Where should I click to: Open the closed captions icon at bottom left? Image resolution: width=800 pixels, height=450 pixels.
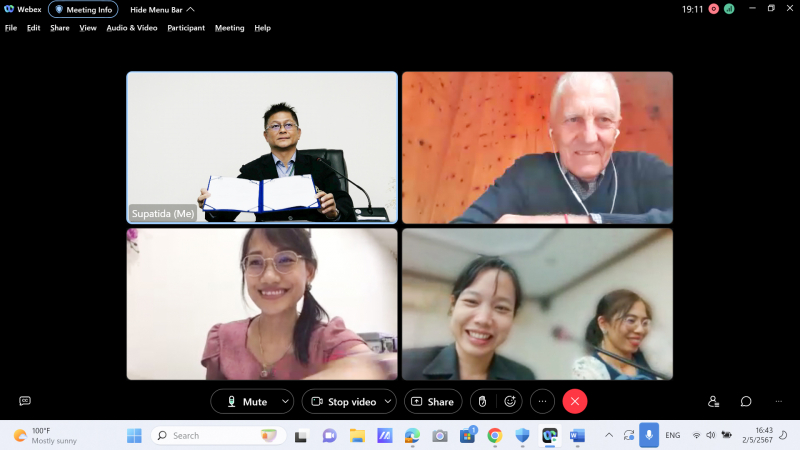tap(25, 401)
